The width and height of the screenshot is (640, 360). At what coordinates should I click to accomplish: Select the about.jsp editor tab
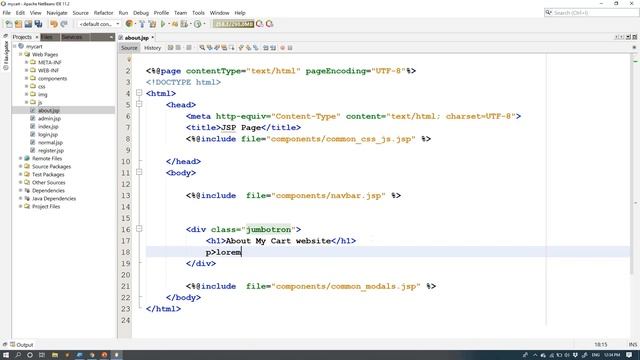coord(136,38)
